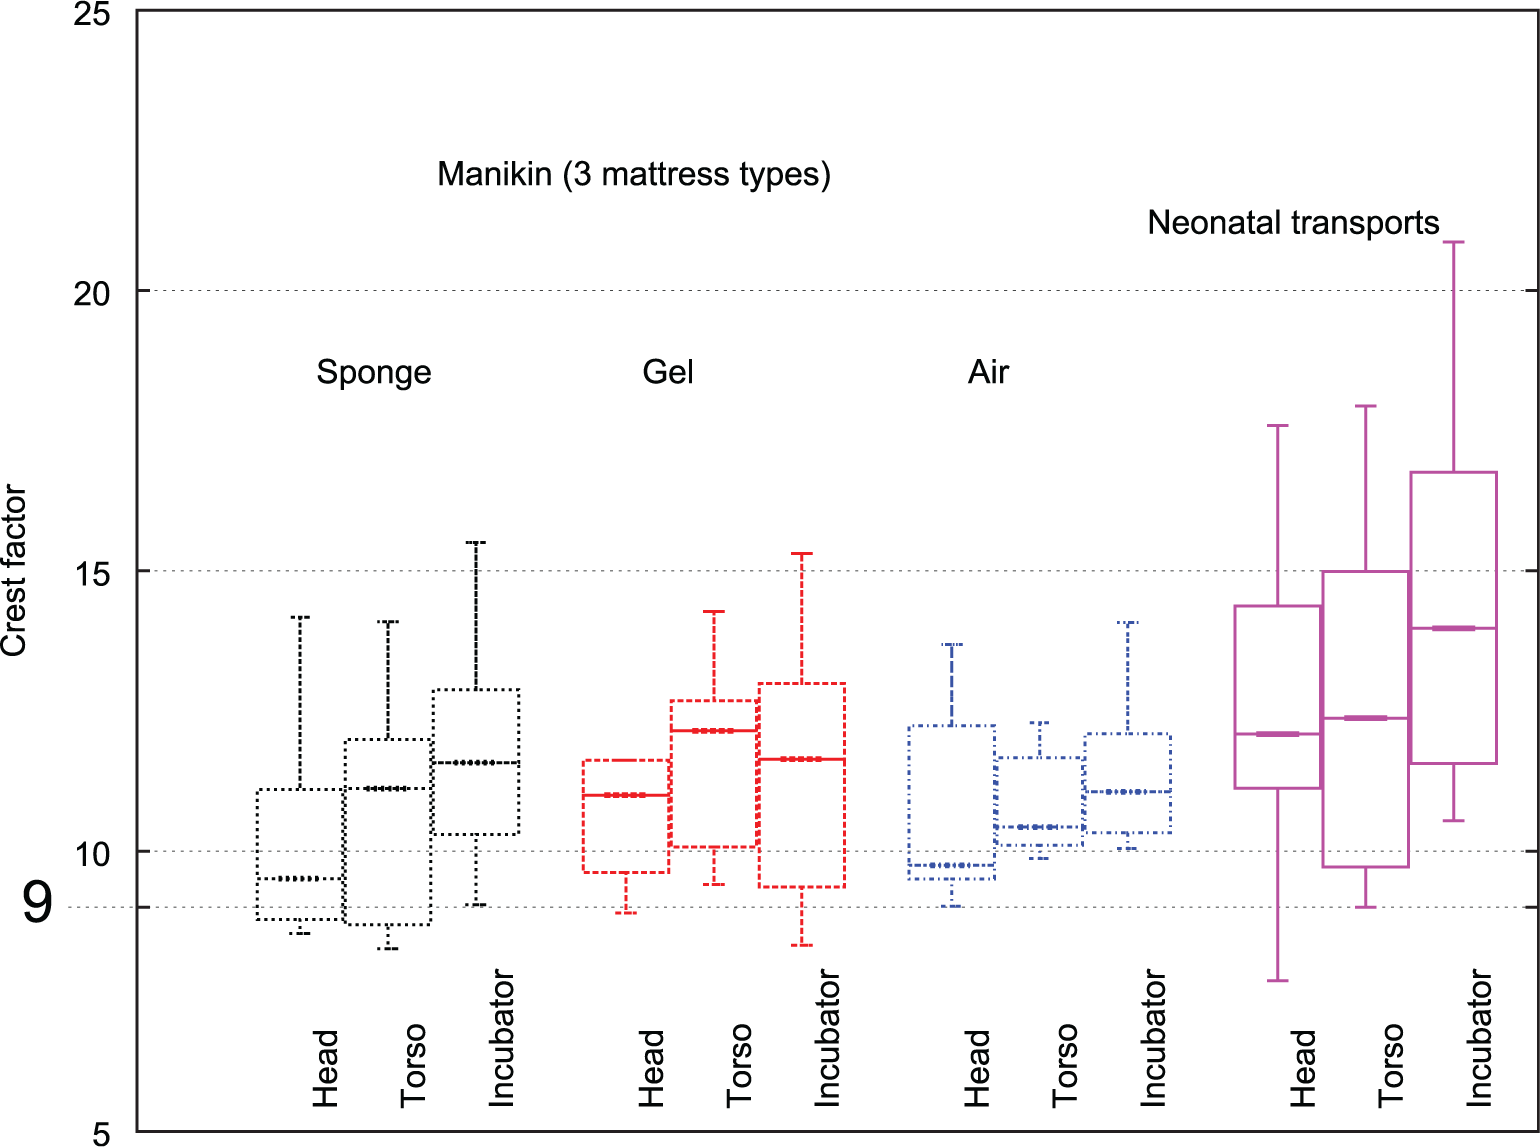Screen dimensions: 1540x1147
Task: Click the red Gel Incubator box
Action: pyautogui.click(x=801, y=785)
